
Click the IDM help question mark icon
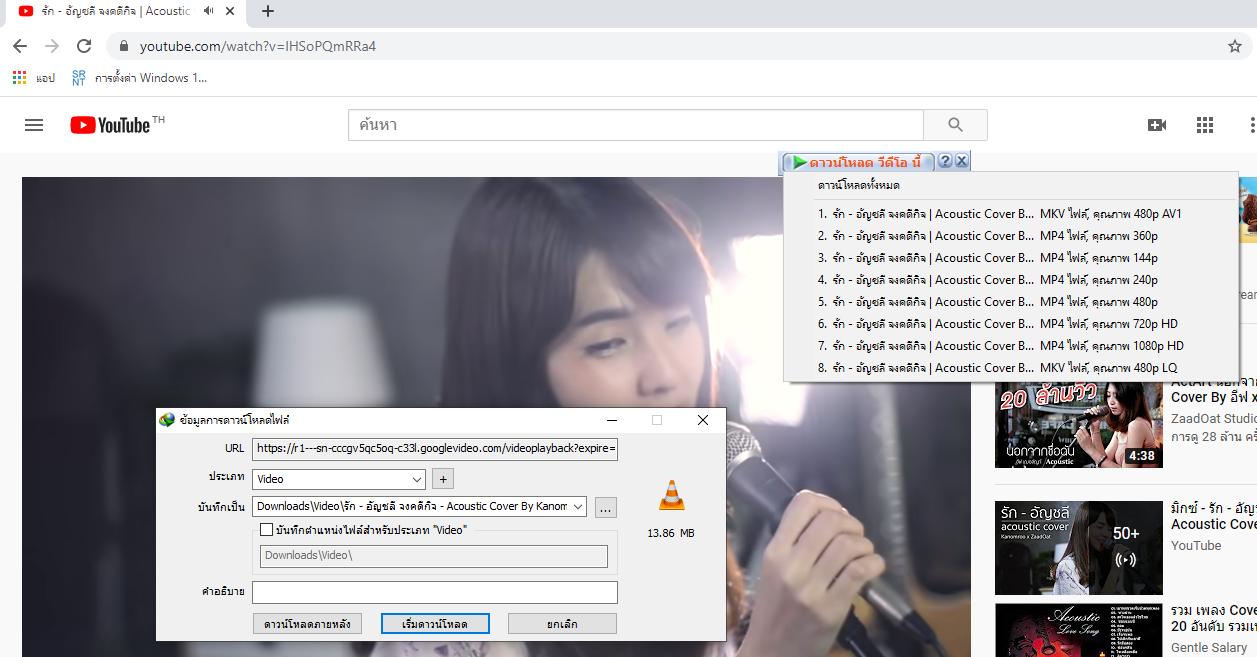[x=945, y=162]
